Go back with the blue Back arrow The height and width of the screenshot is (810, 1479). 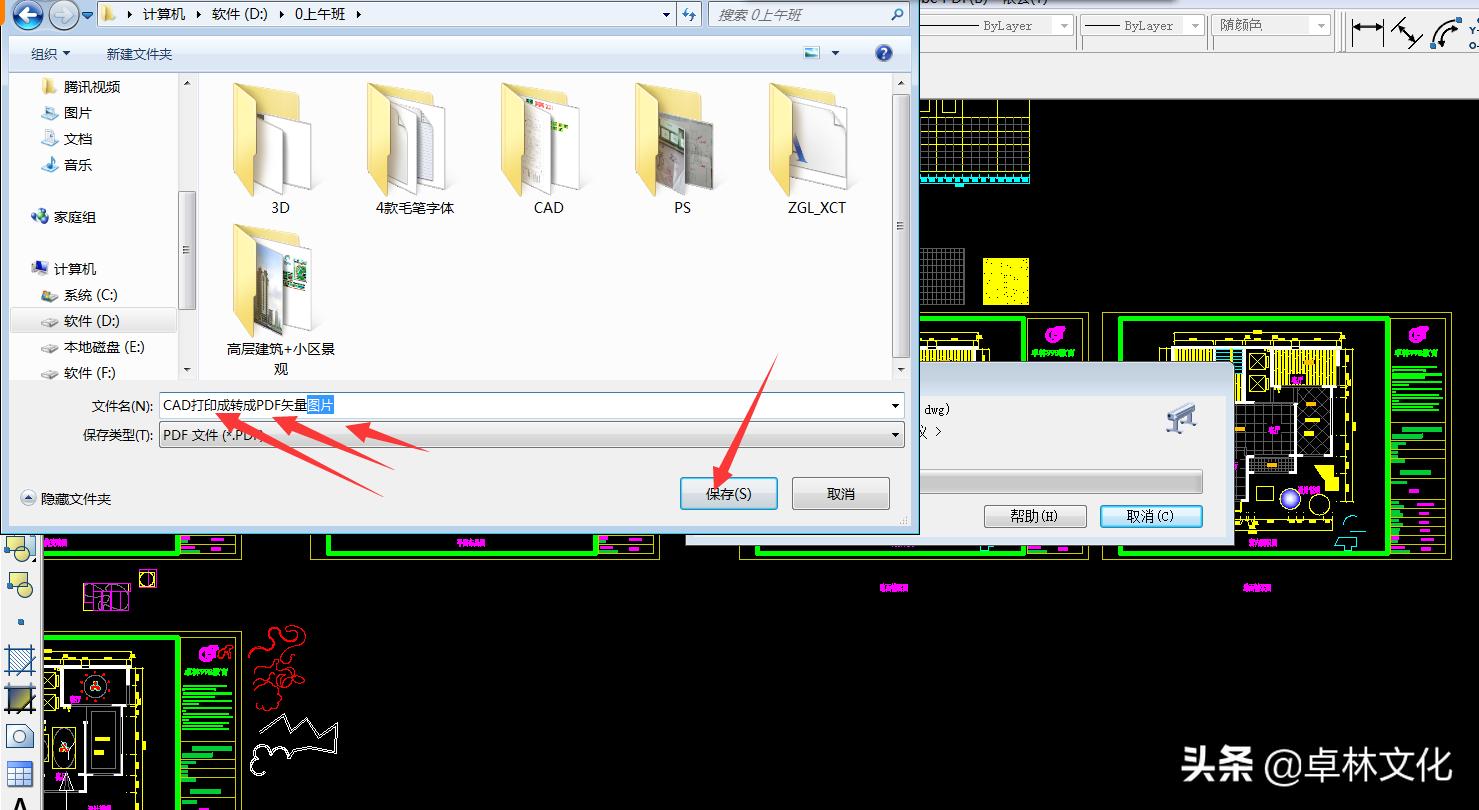pyautogui.click(x=27, y=15)
